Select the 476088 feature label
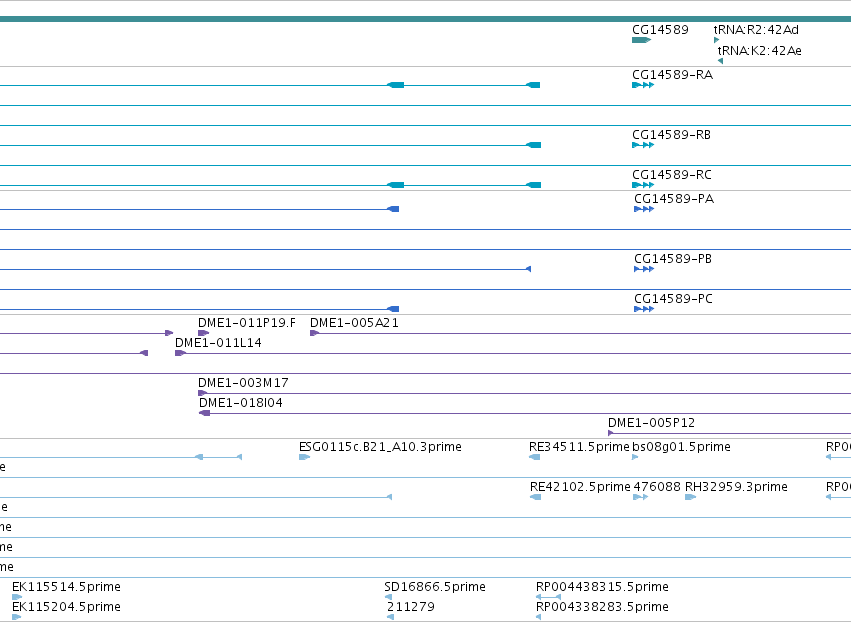851x622 pixels. 657,487
